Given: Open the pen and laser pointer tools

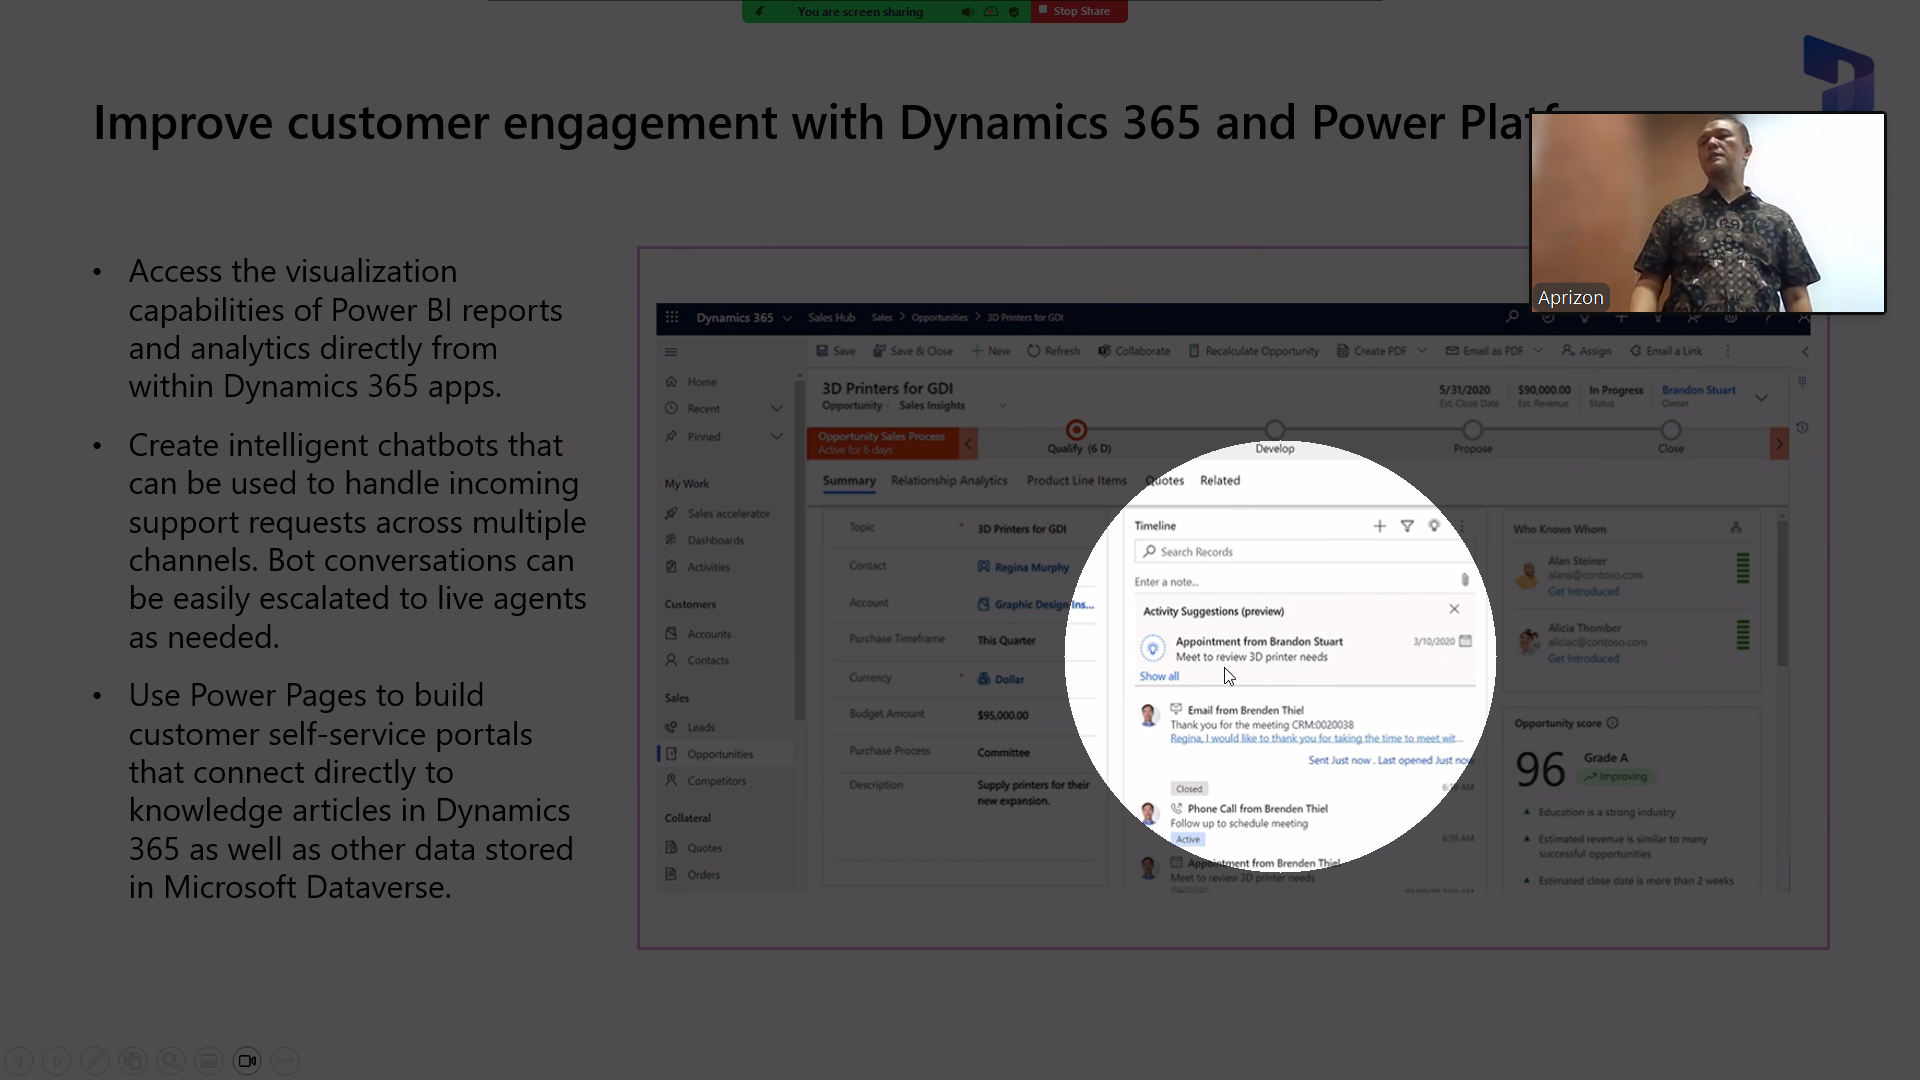Looking at the screenshot, I should coord(95,1061).
